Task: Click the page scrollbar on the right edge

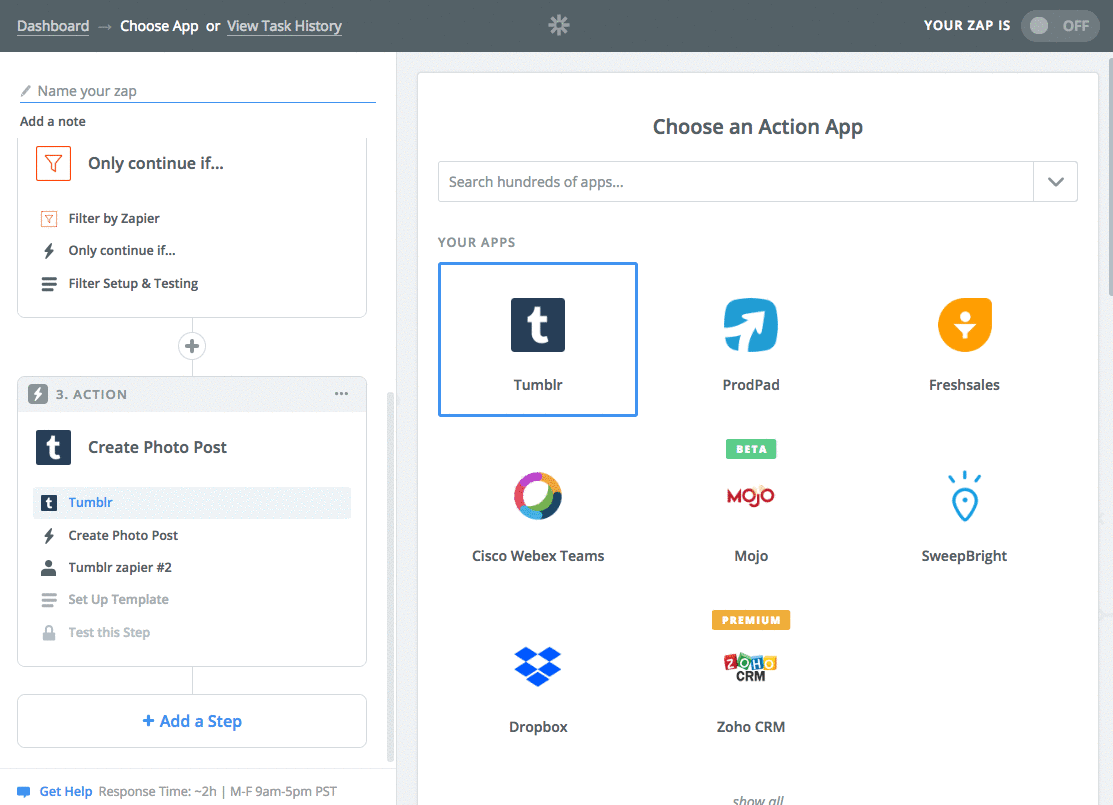Action: point(1109,177)
